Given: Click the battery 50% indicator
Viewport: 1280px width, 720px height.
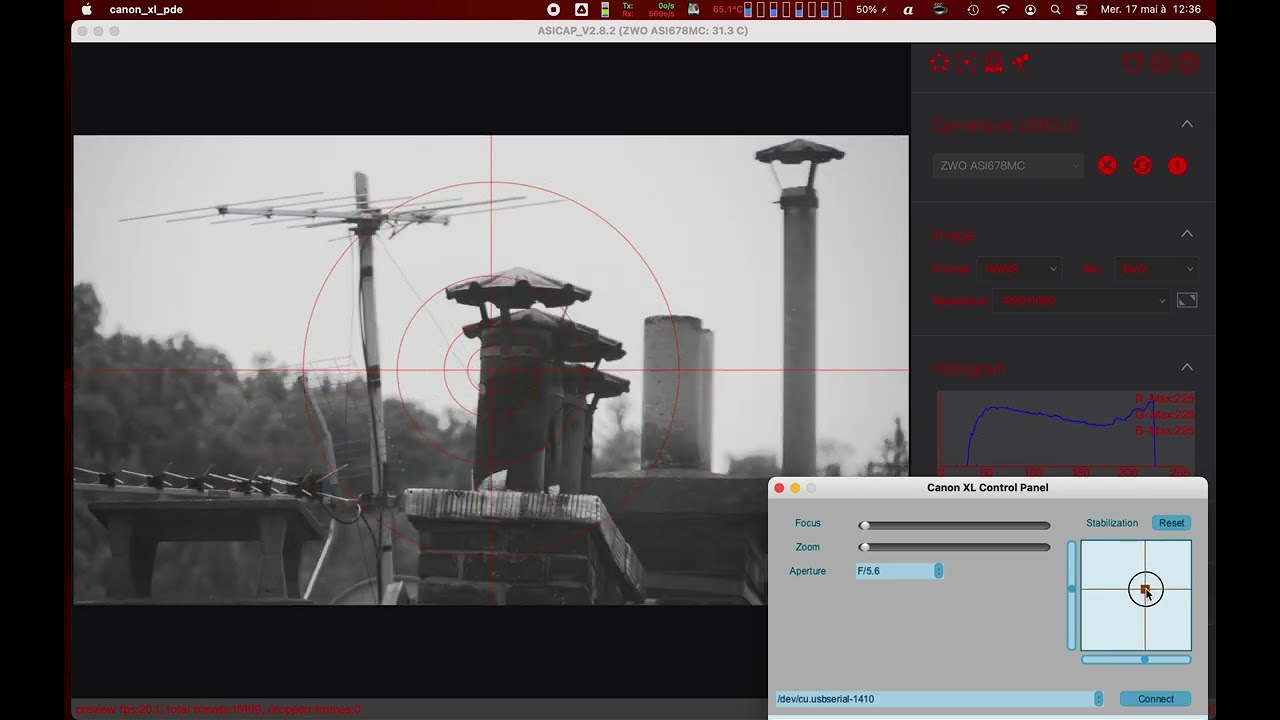Looking at the screenshot, I should 872,9.
